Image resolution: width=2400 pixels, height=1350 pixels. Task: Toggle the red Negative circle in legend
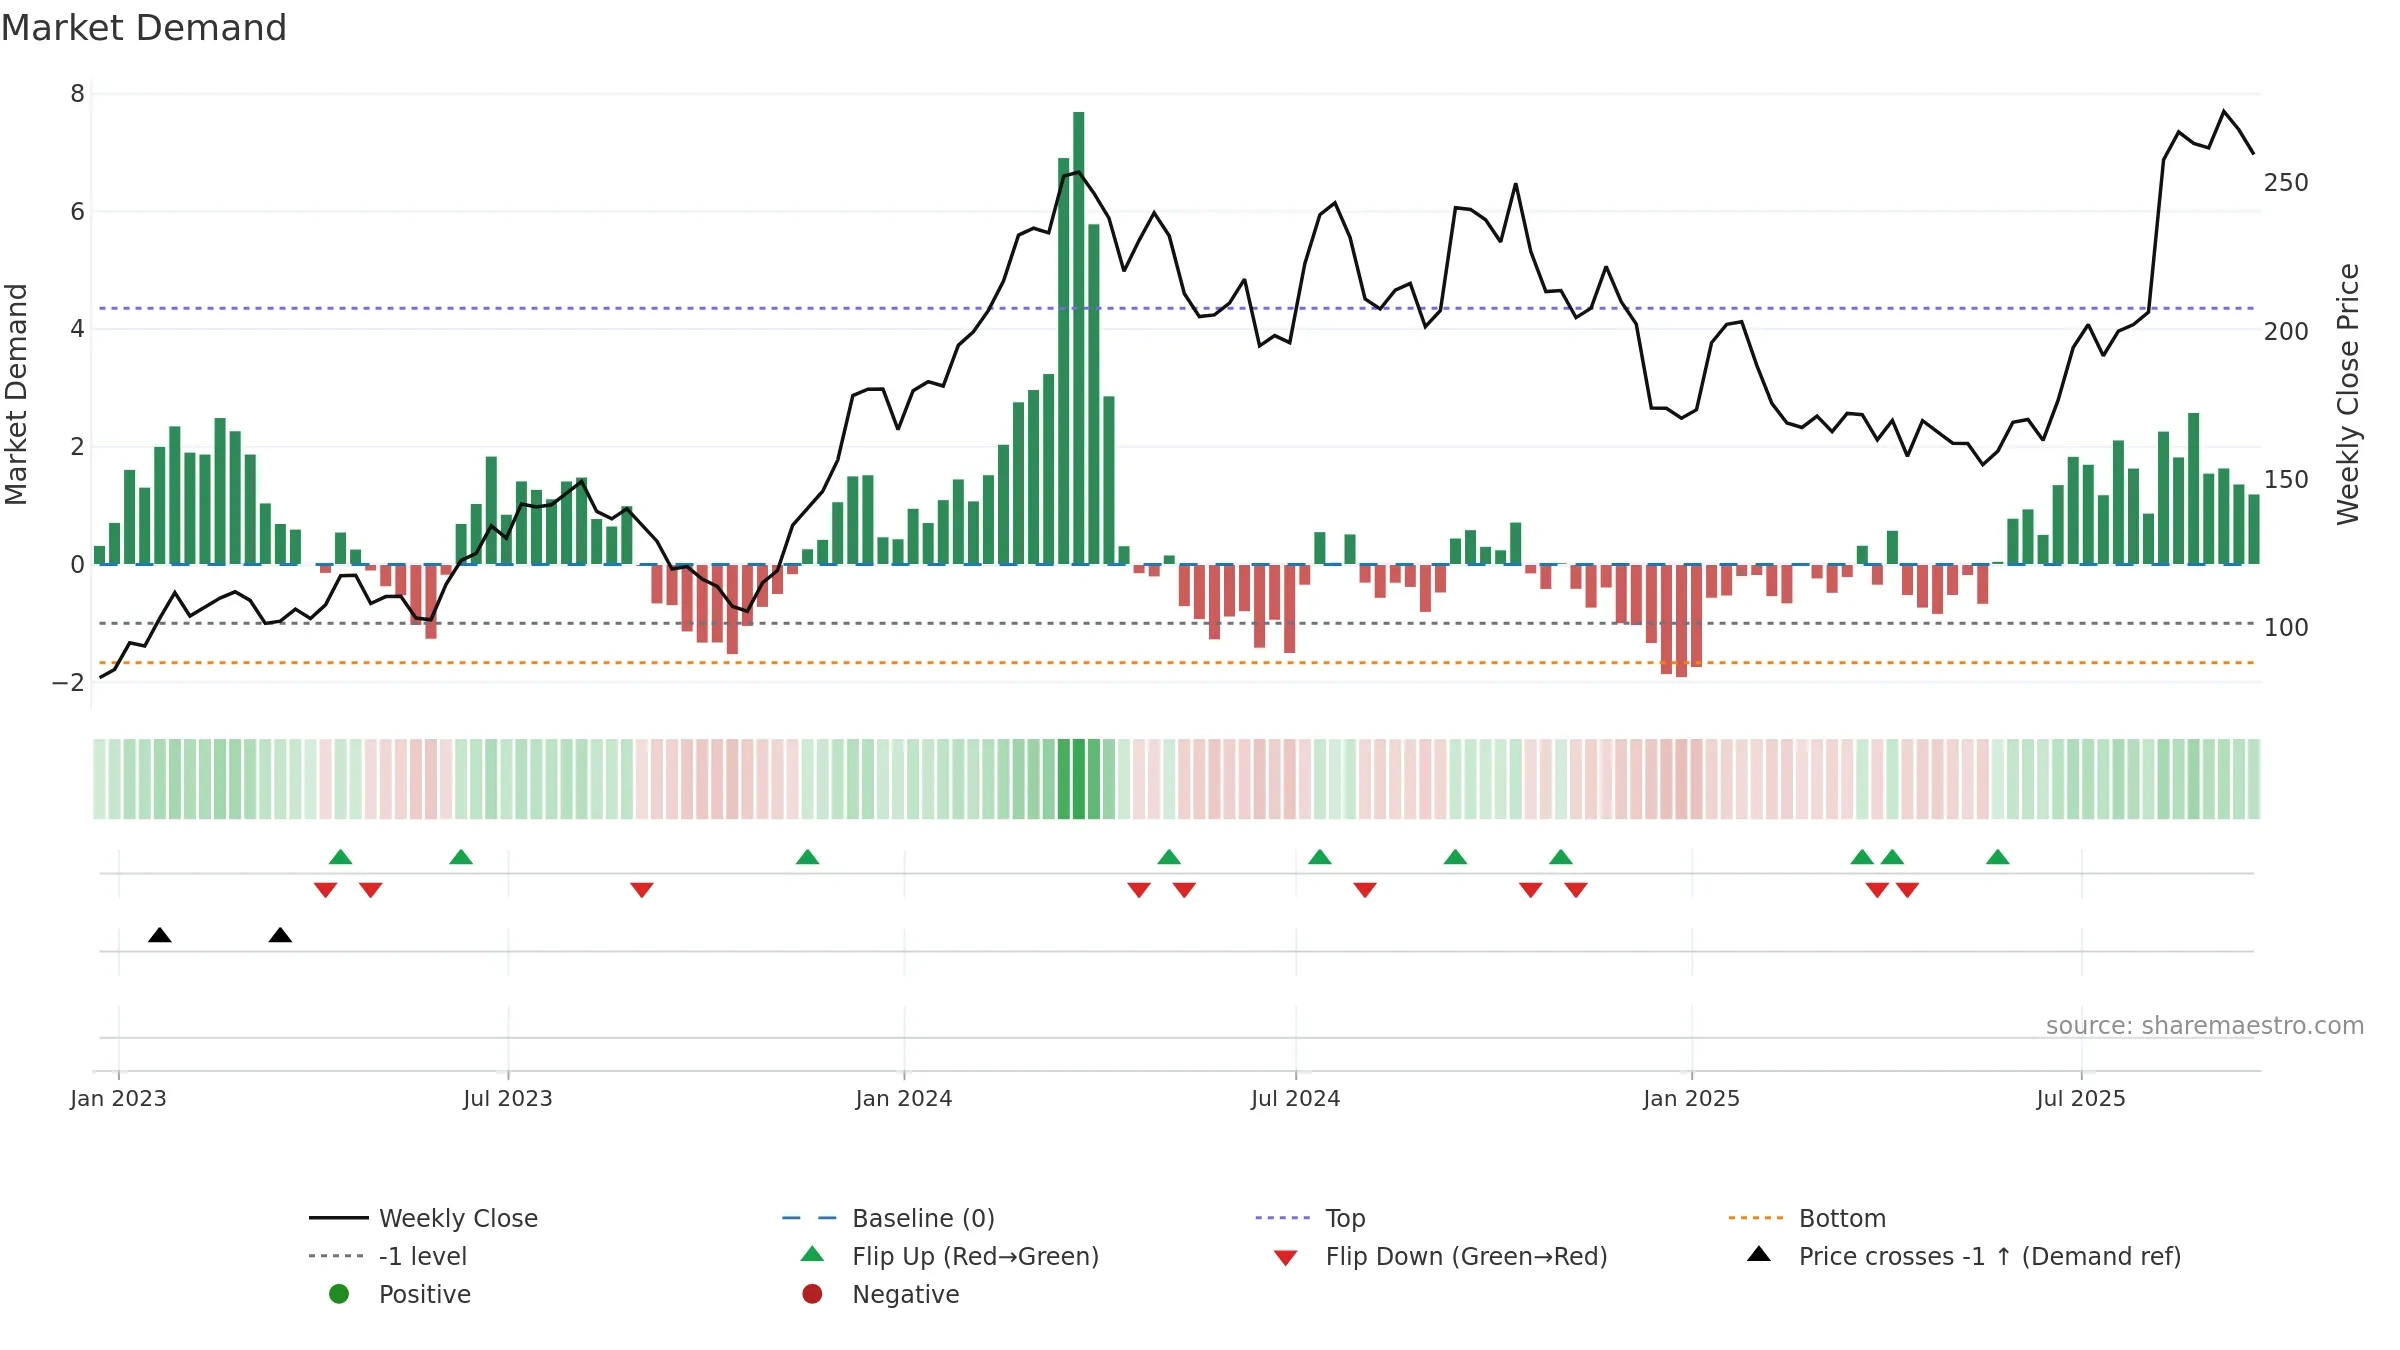pos(812,1294)
